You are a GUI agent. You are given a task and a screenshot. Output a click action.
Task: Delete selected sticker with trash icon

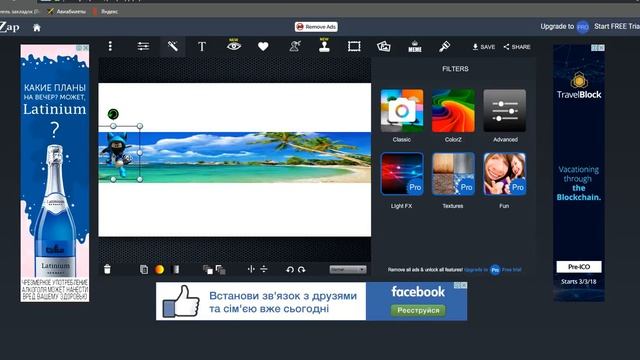pos(107,269)
